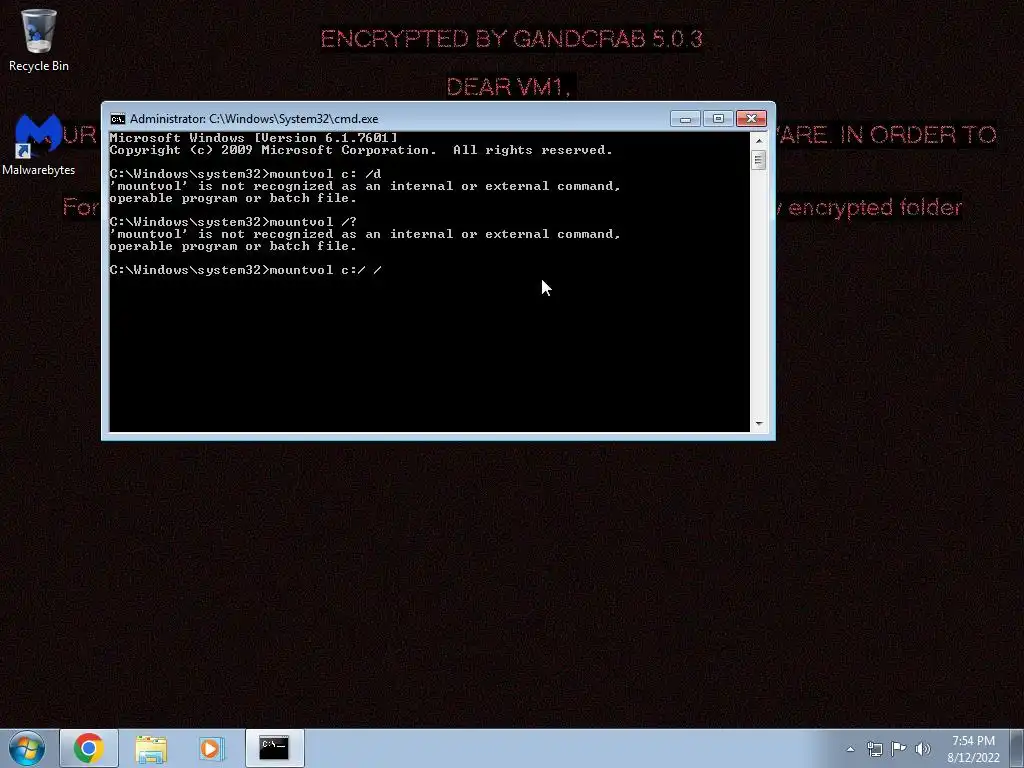This screenshot has height=768, width=1024.
Task: Click the 'Copyright (c) 2009 Microsoft Corporation' line
Action: coord(361,150)
